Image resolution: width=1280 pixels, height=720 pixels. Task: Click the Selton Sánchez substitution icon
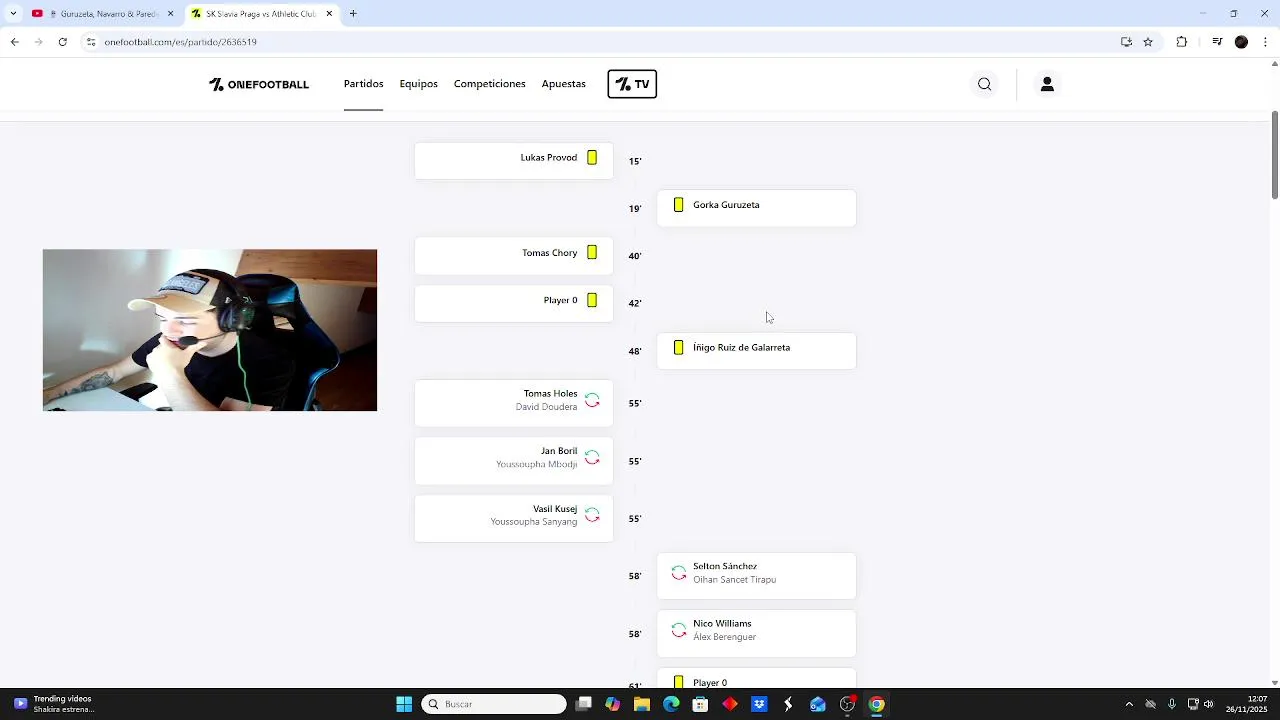[x=679, y=573]
